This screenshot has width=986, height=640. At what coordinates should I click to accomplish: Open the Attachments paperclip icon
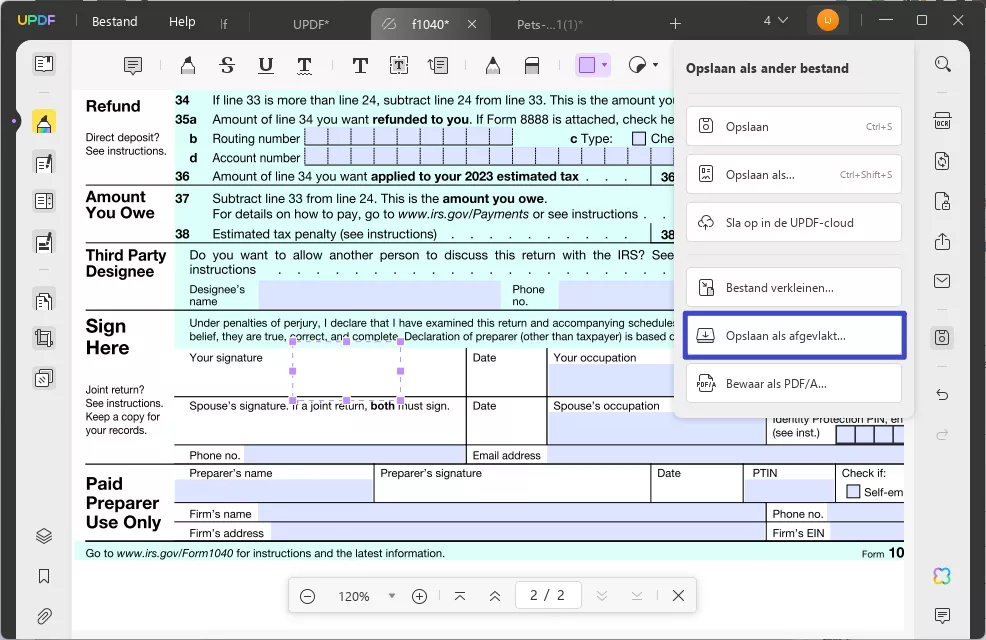(x=44, y=616)
